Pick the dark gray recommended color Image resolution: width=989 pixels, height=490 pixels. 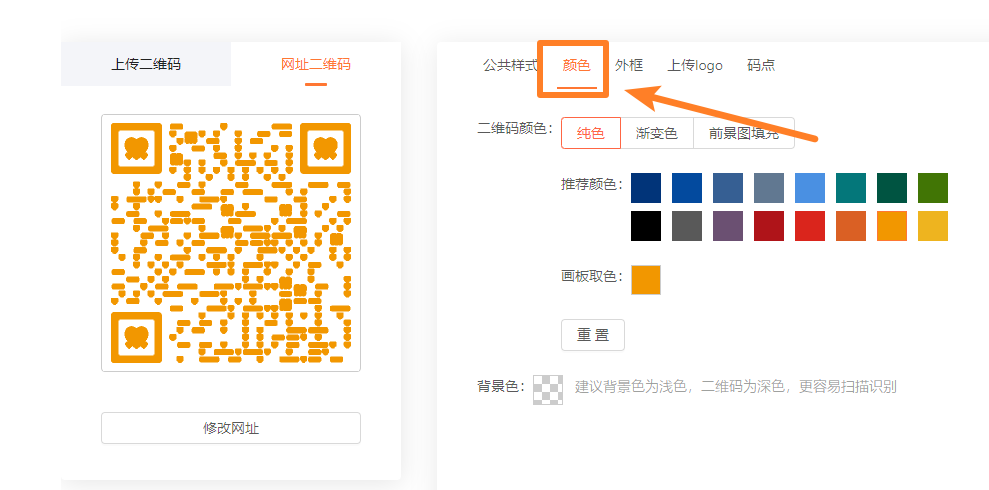coord(687,226)
